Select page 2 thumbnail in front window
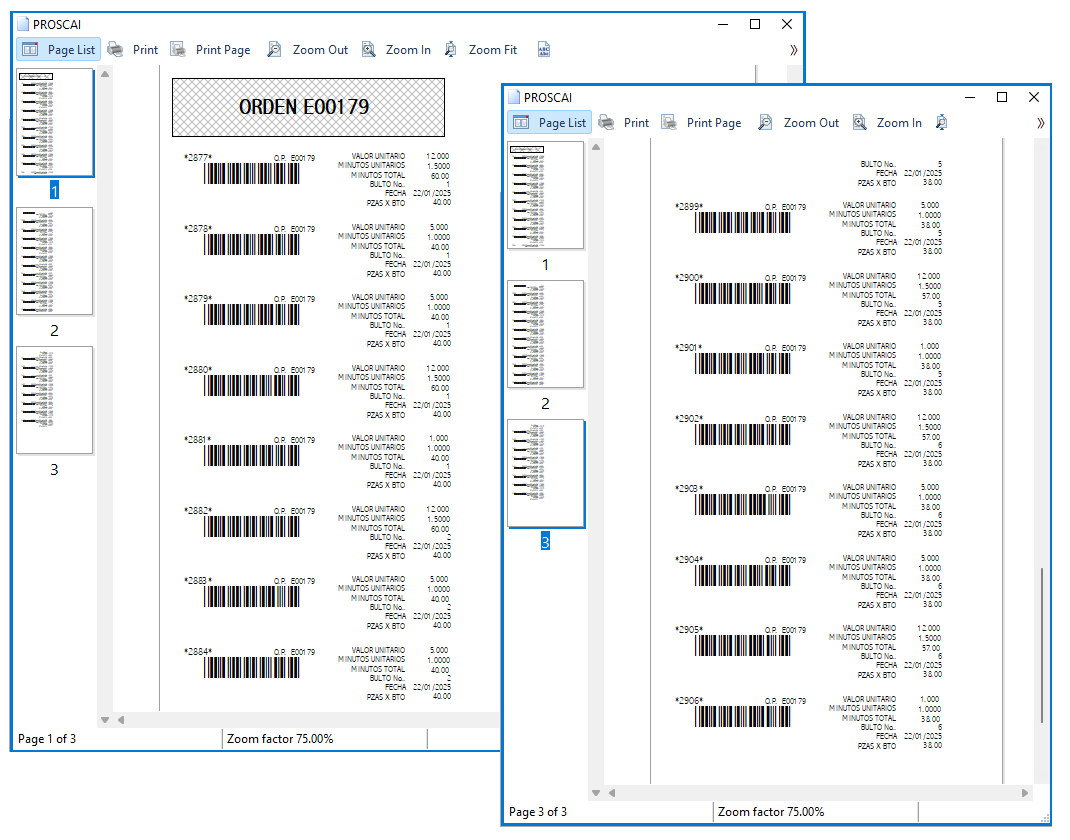Viewport: 1070px width, 840px height. tap(545, 334)
